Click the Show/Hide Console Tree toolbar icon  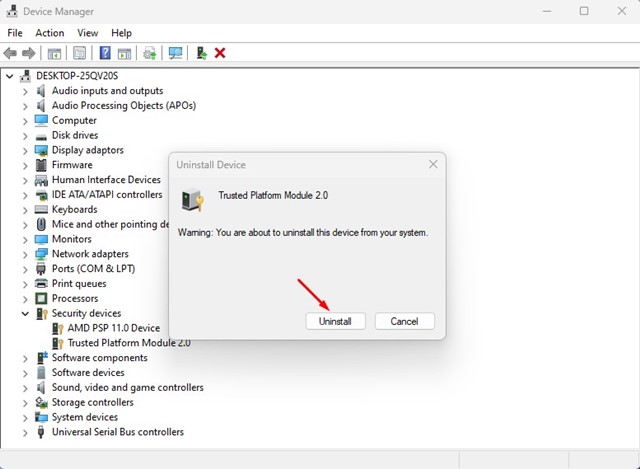(54, 53)
